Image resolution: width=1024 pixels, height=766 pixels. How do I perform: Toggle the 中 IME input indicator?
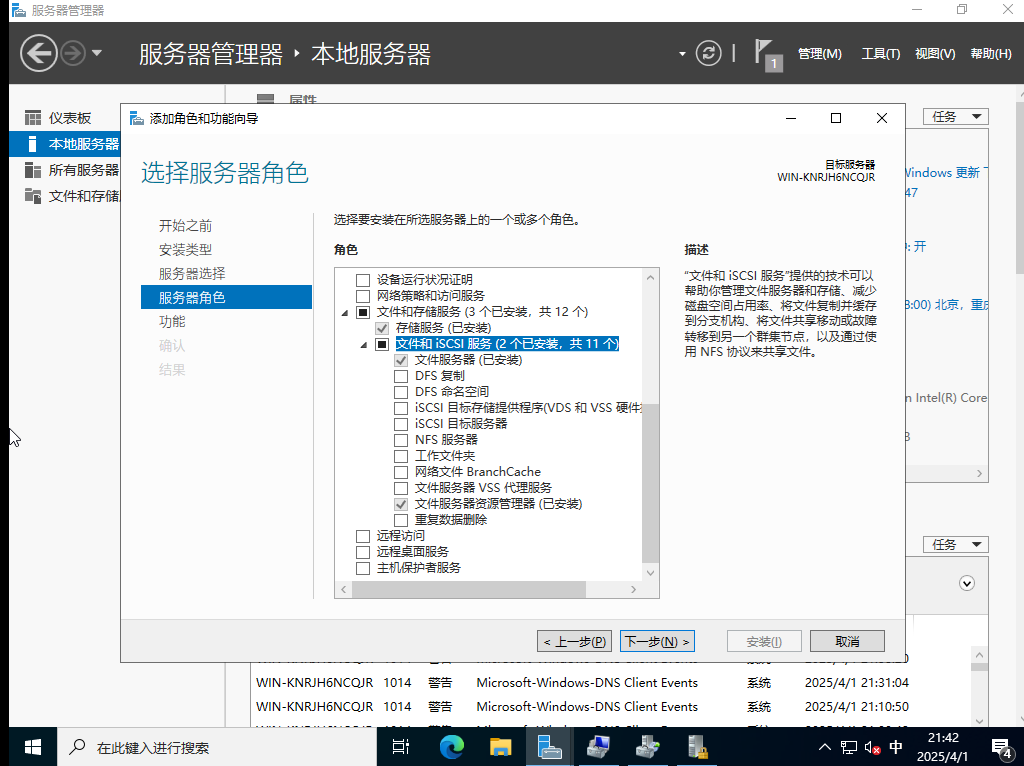pos(896,747)
